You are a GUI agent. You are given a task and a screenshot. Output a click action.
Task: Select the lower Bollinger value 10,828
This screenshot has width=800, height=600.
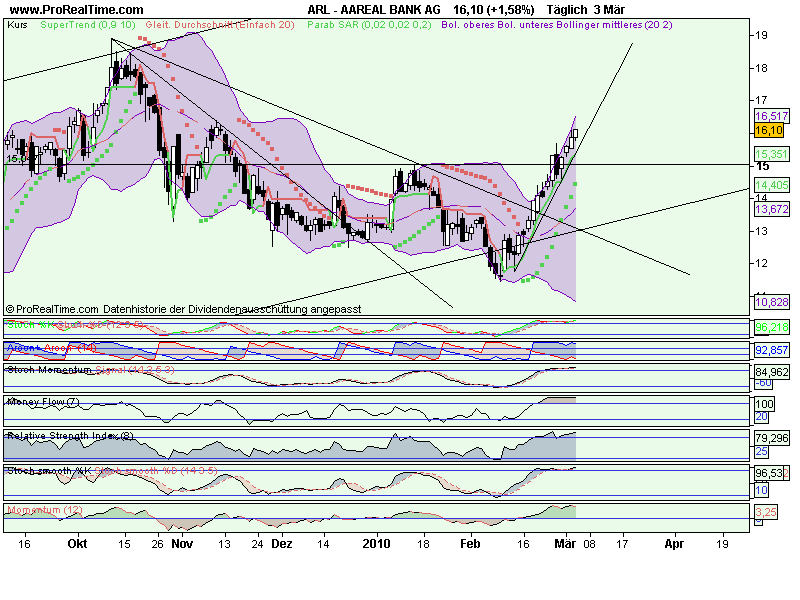[771, 302]
